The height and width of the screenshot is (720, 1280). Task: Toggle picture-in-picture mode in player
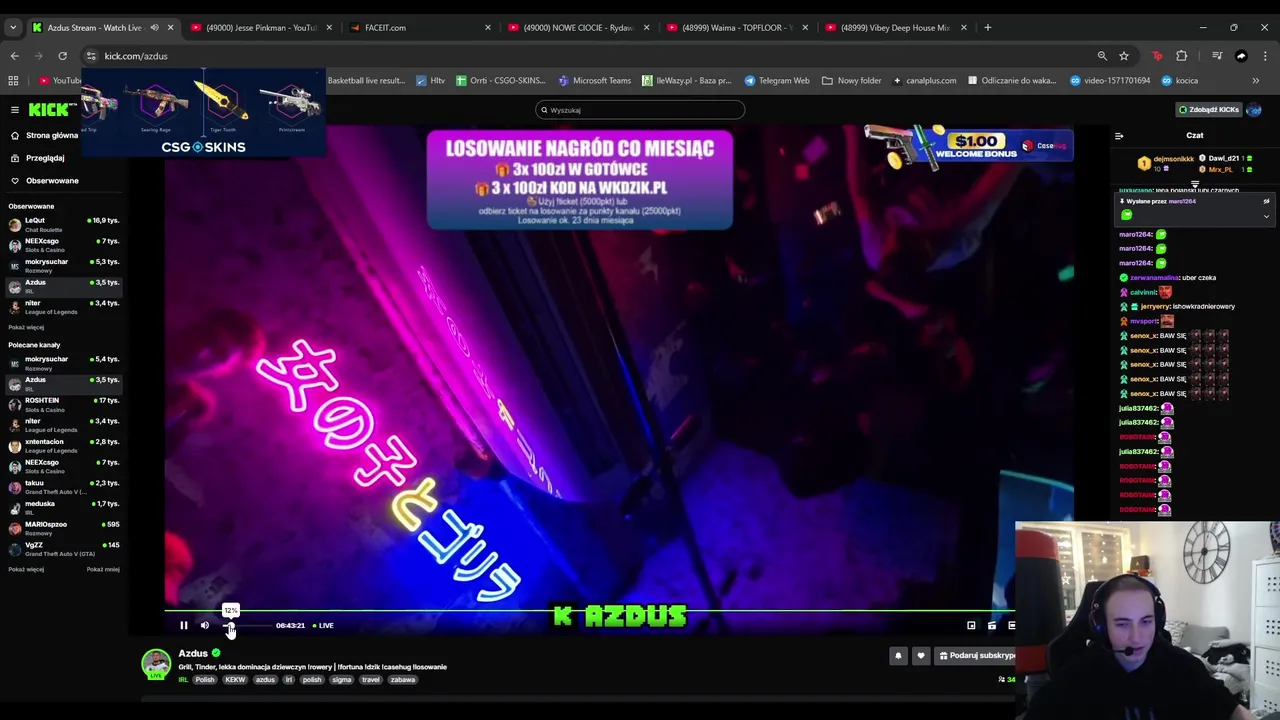click(971, 625)
